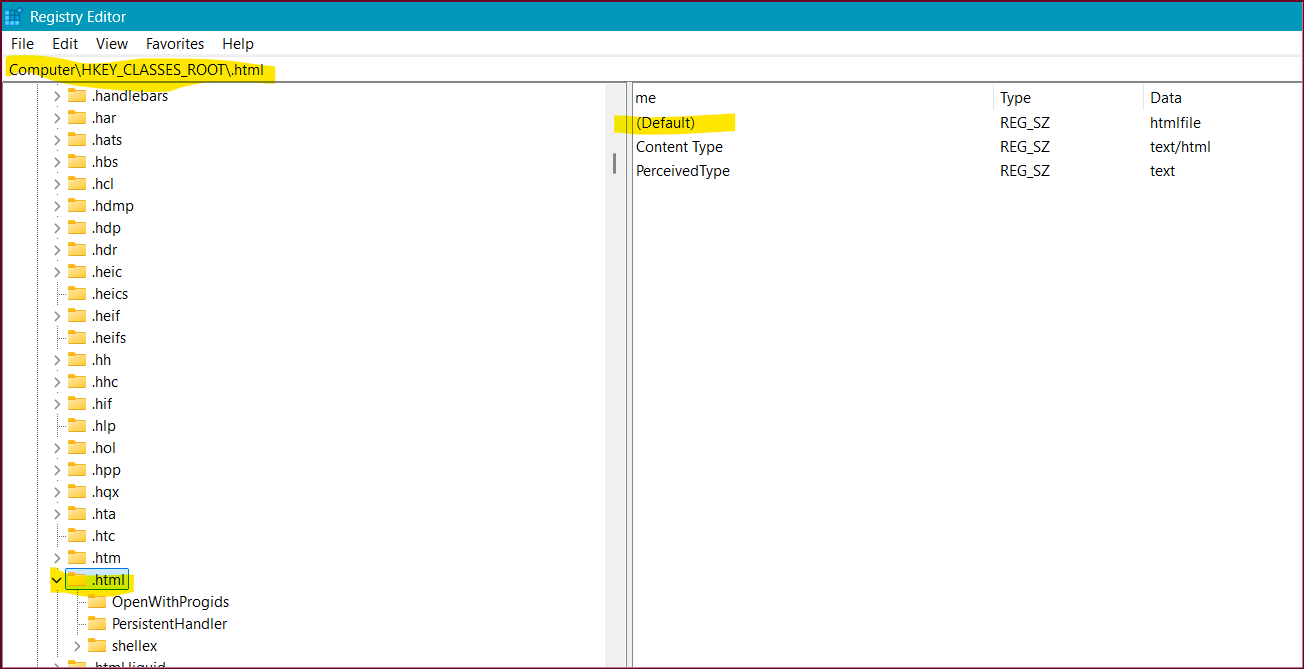Click the folder icon beside .hbs
The height and width of the screenshot is (669, 1304).
[x=77, y=162]
